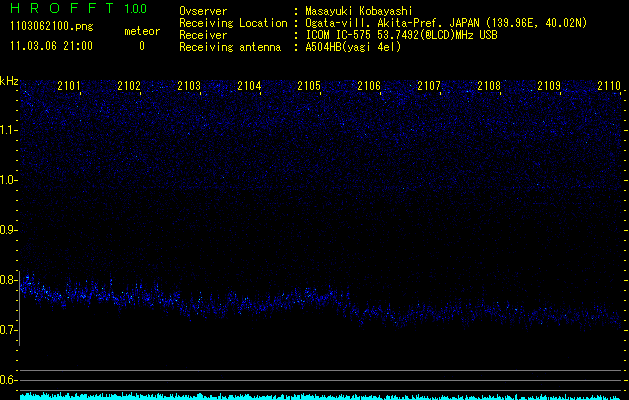The width and height of the screenshot is (629, 400).
Task: Click the kHz axis unit label
Action: 9,81
